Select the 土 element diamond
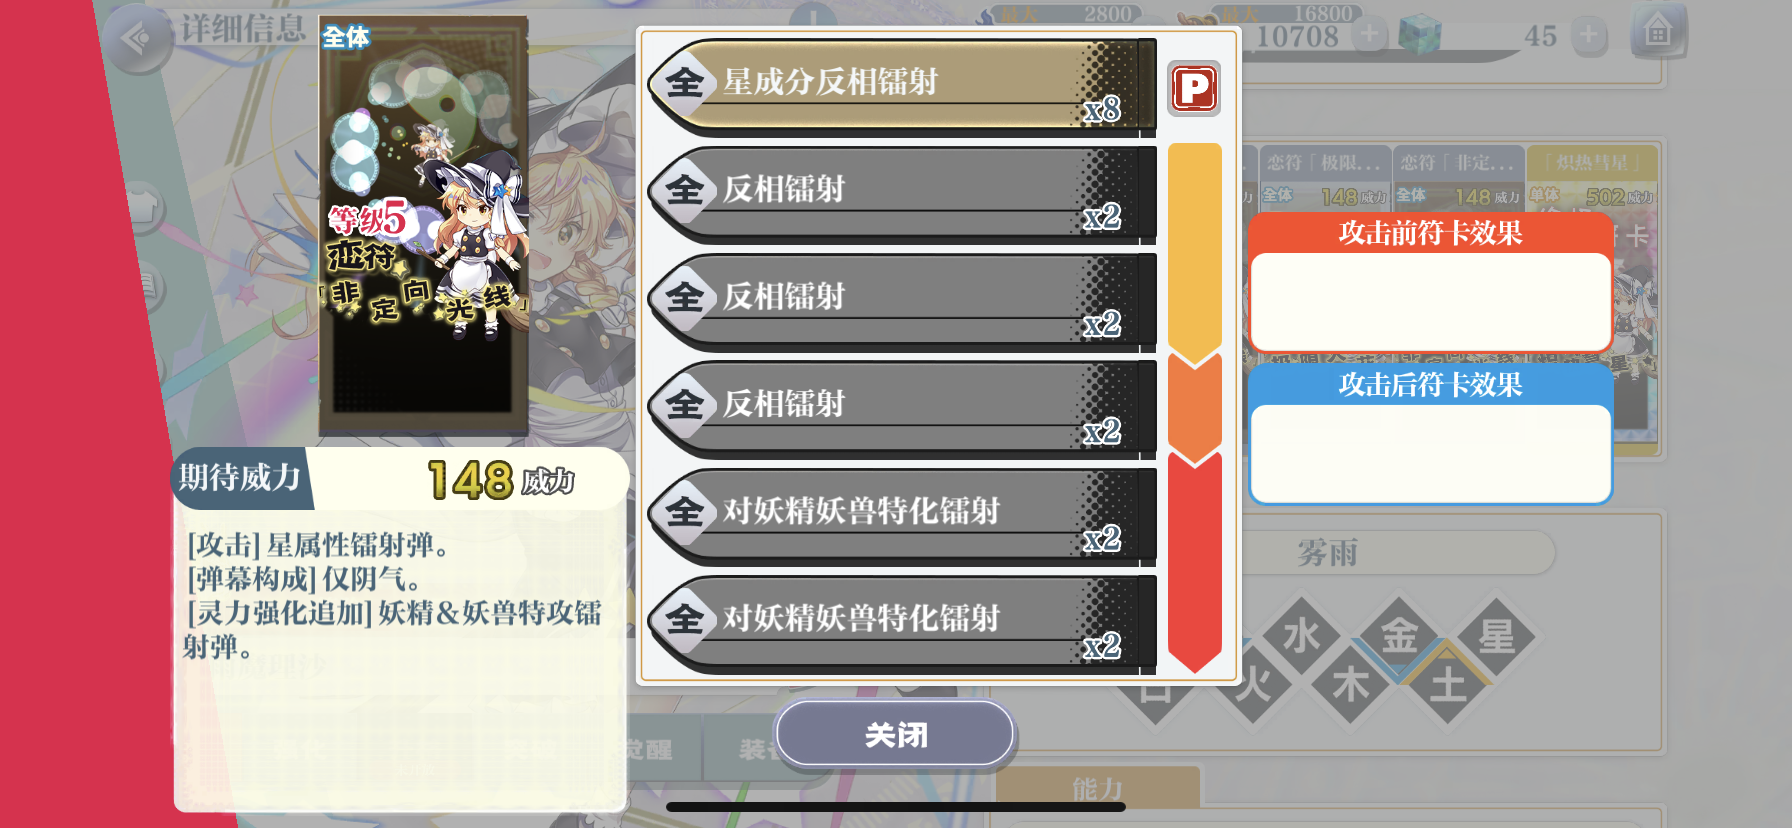The height and width of the screenshot is (828, 1792). [1448, 685]
